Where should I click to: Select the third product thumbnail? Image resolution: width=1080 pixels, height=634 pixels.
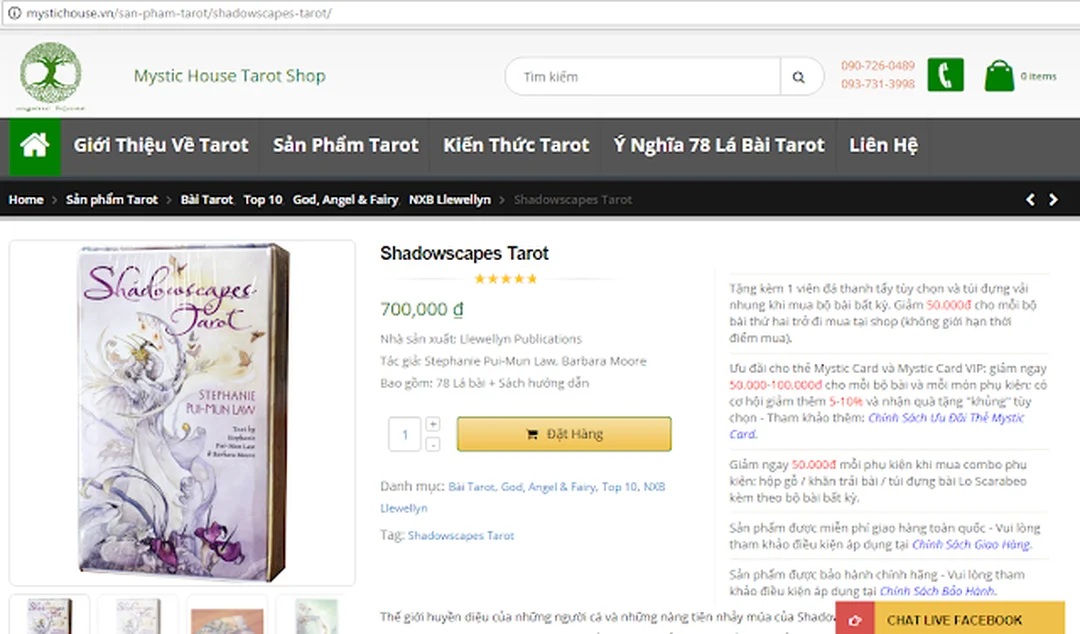click(x=227, y=615)
